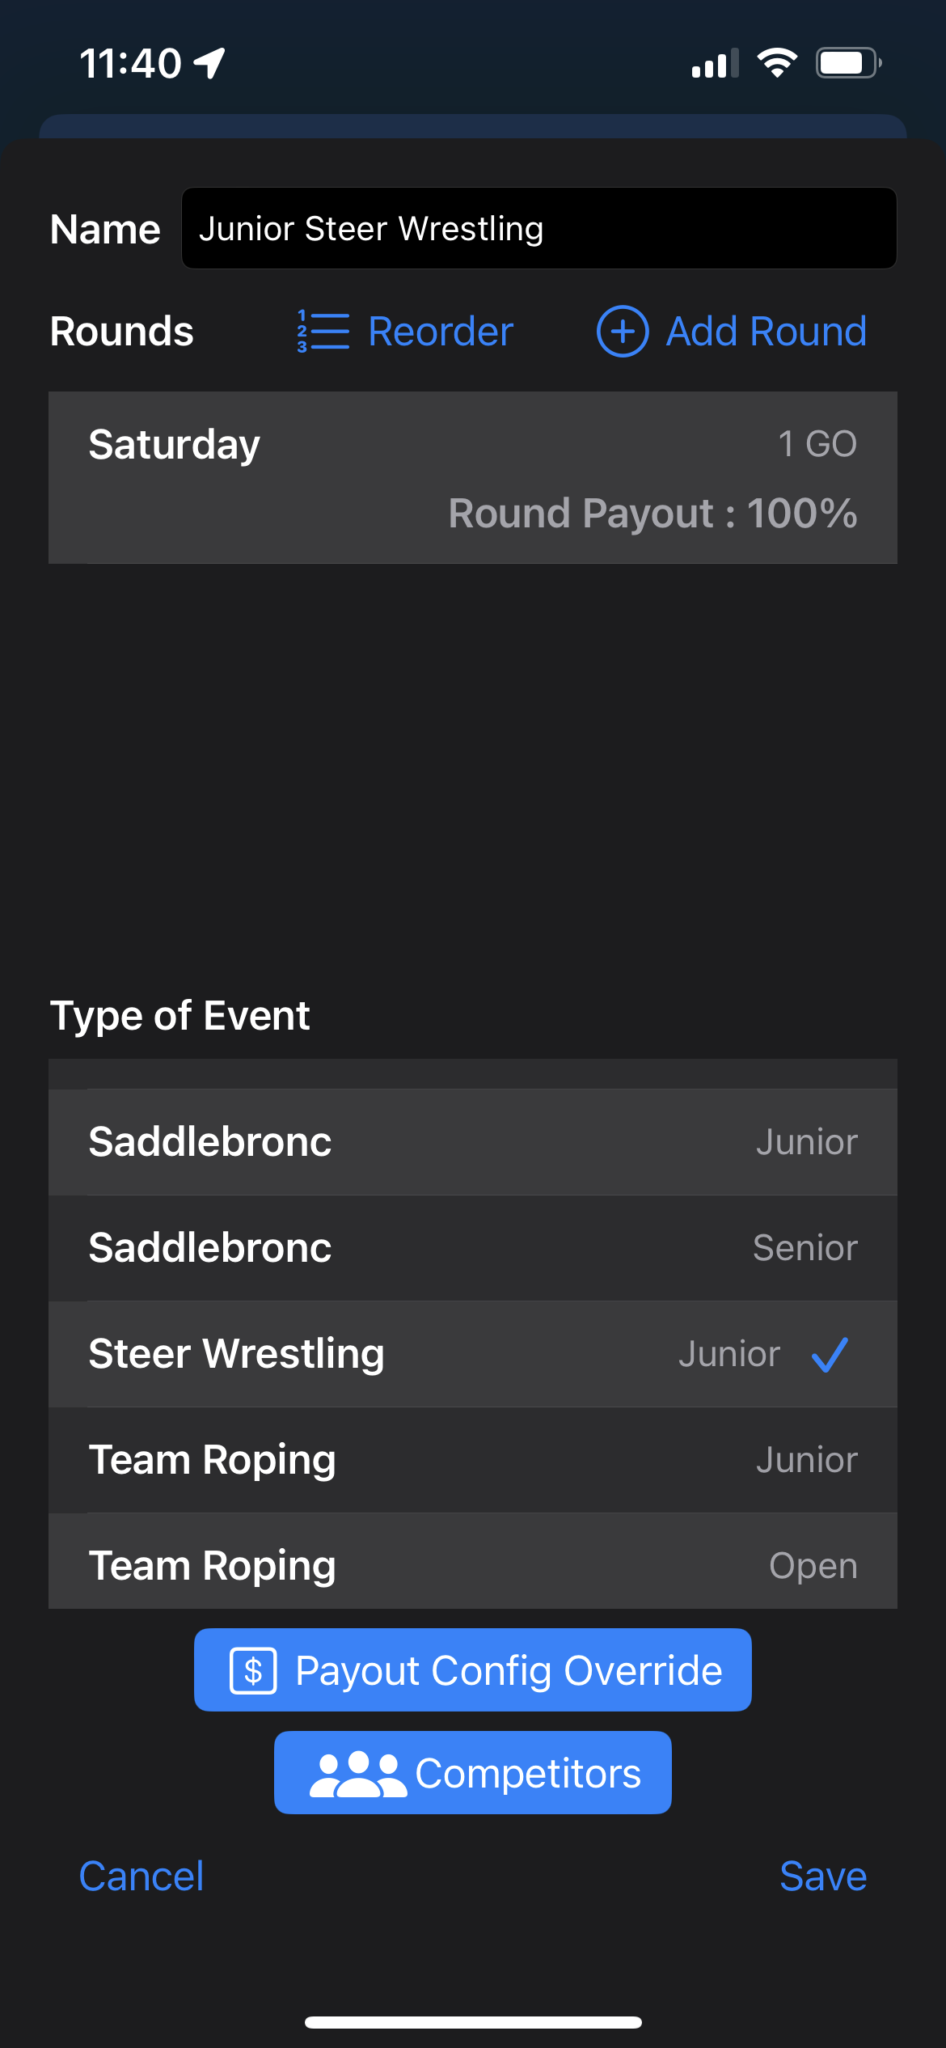The image size is (946, 2048).
Task: Choose Team Roping Junior event type
Action: click(472, 1460)
